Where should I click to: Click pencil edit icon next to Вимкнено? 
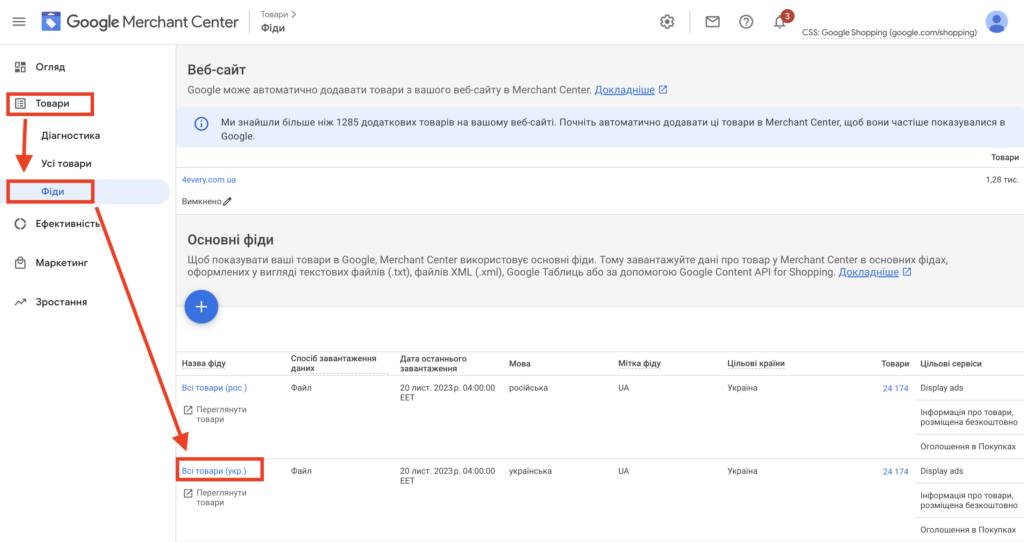point(227,201)
